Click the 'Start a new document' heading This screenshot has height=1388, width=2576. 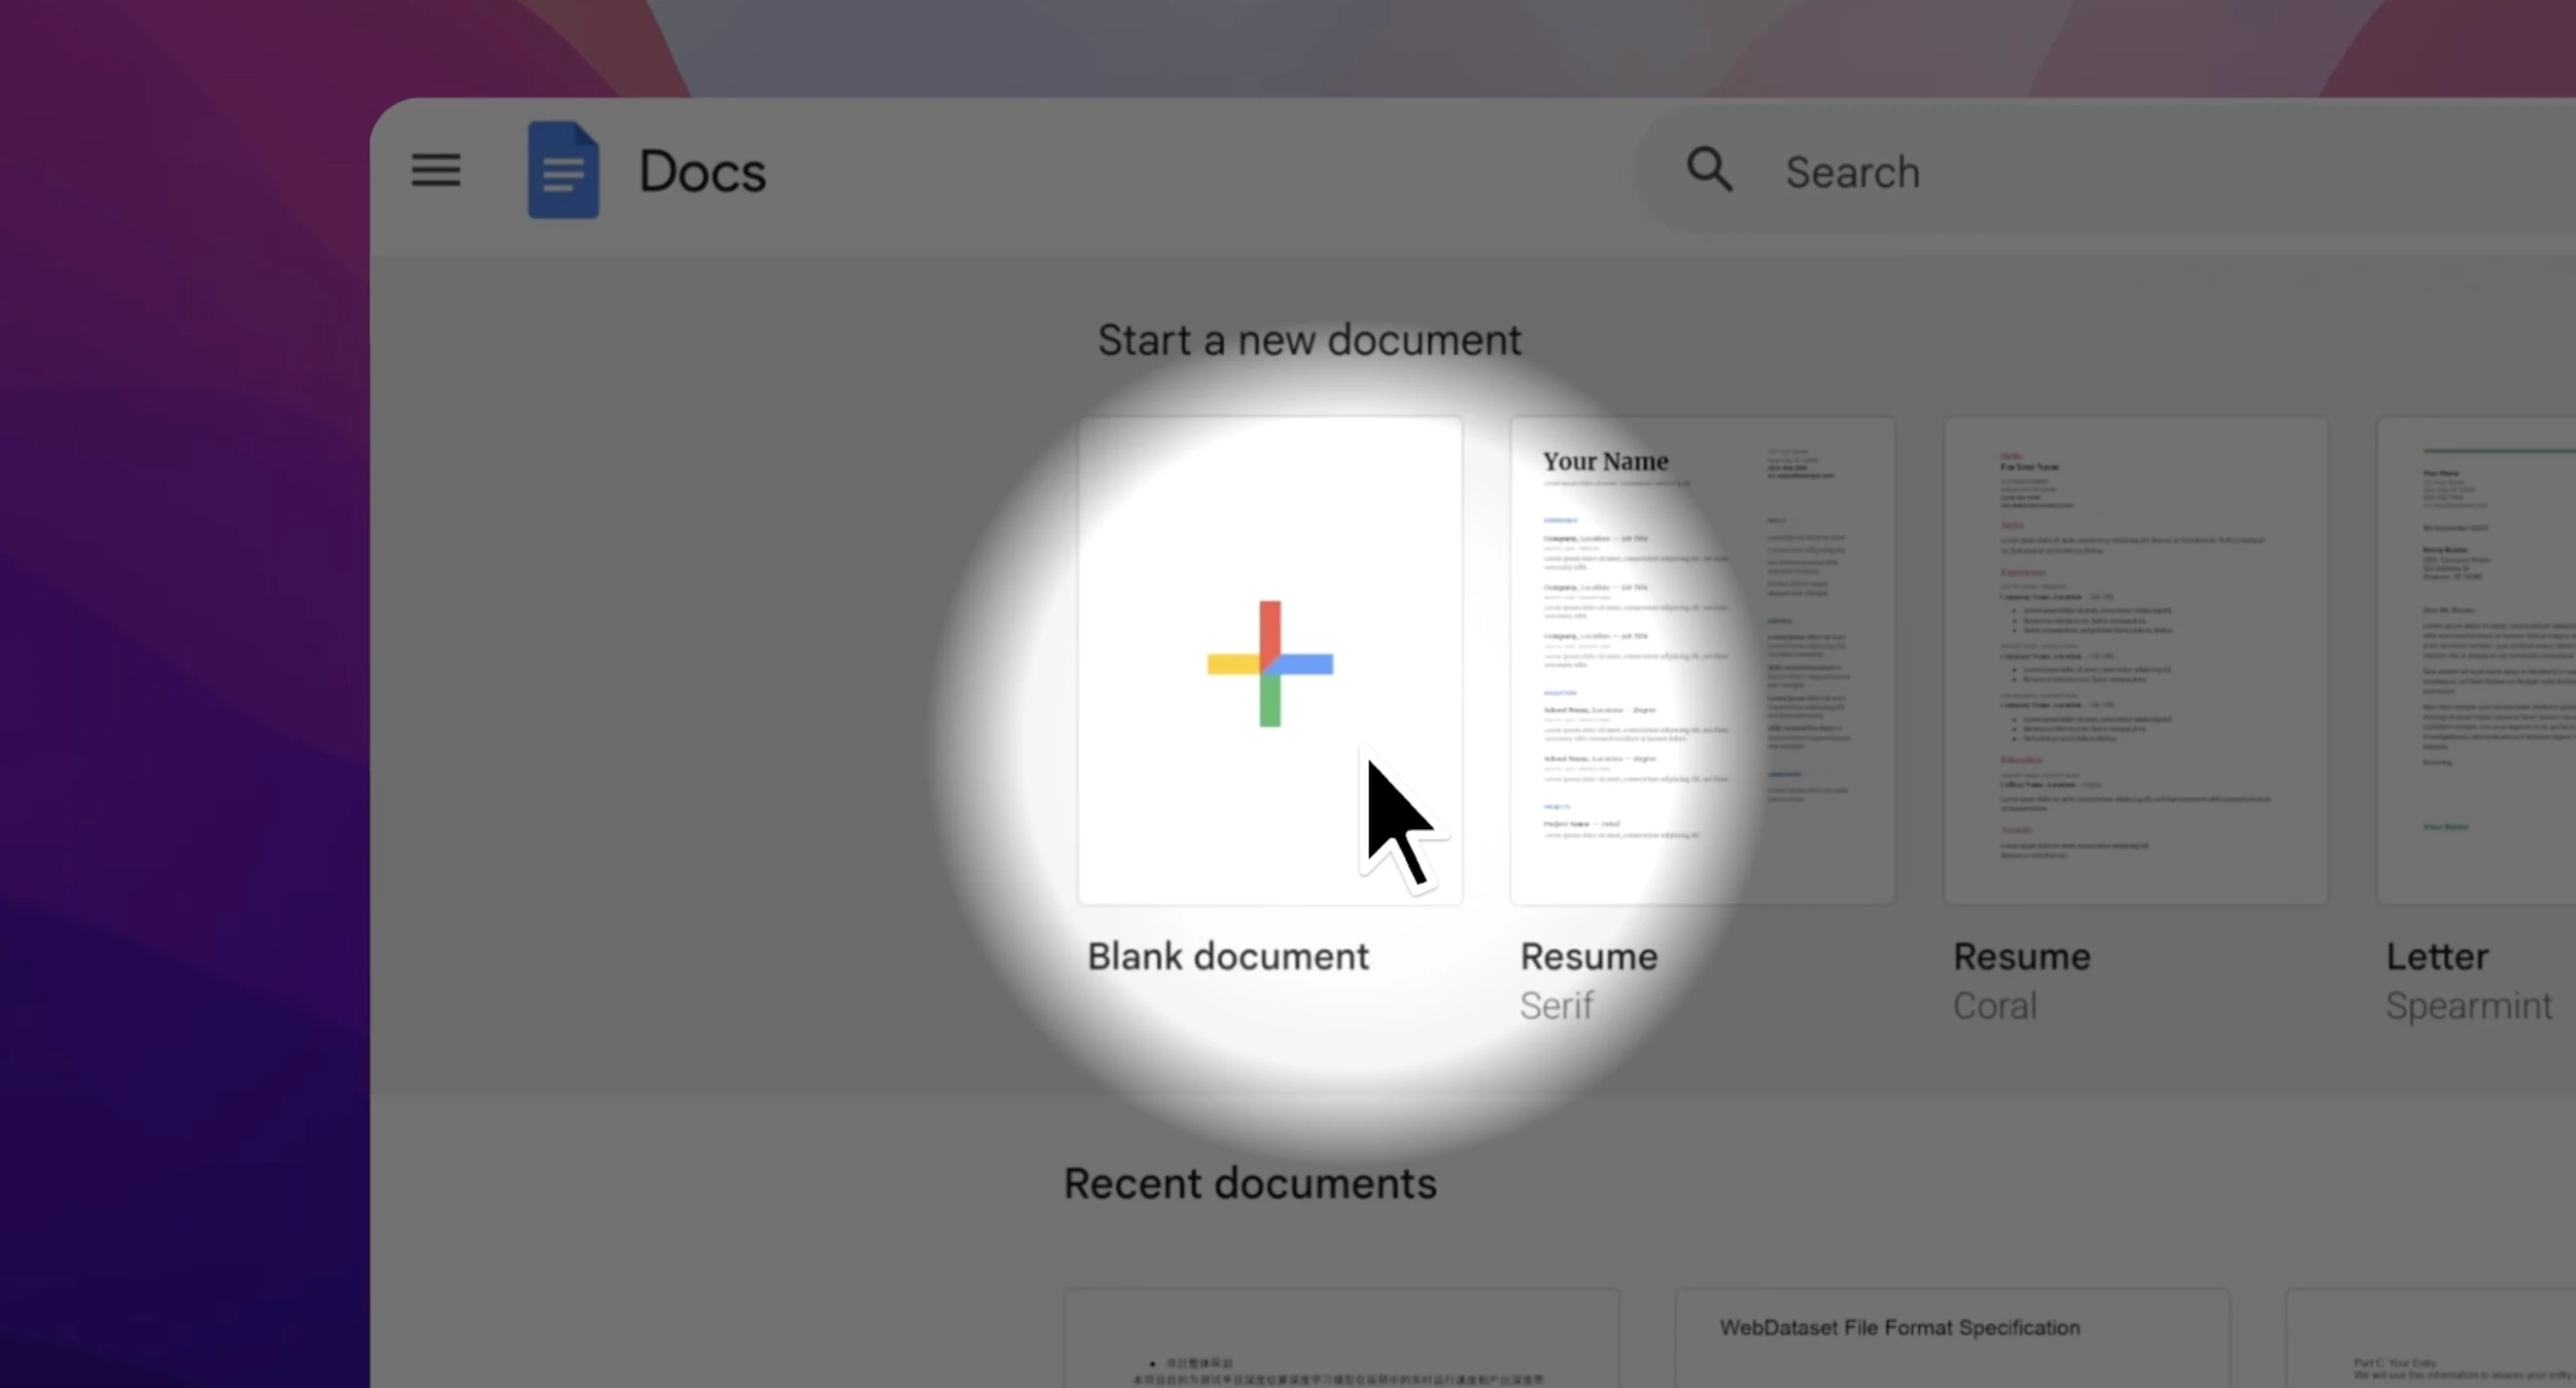point(1309,339)
